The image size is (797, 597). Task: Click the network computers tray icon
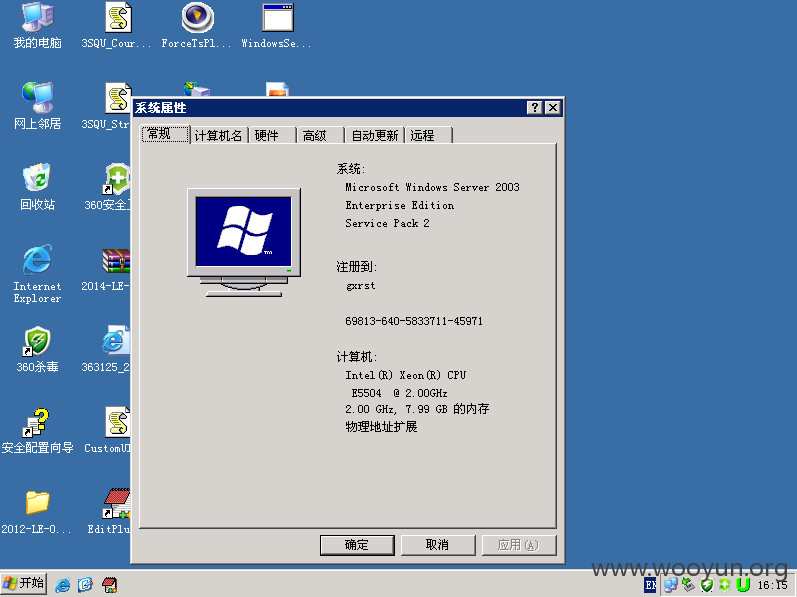pos(670,585)
